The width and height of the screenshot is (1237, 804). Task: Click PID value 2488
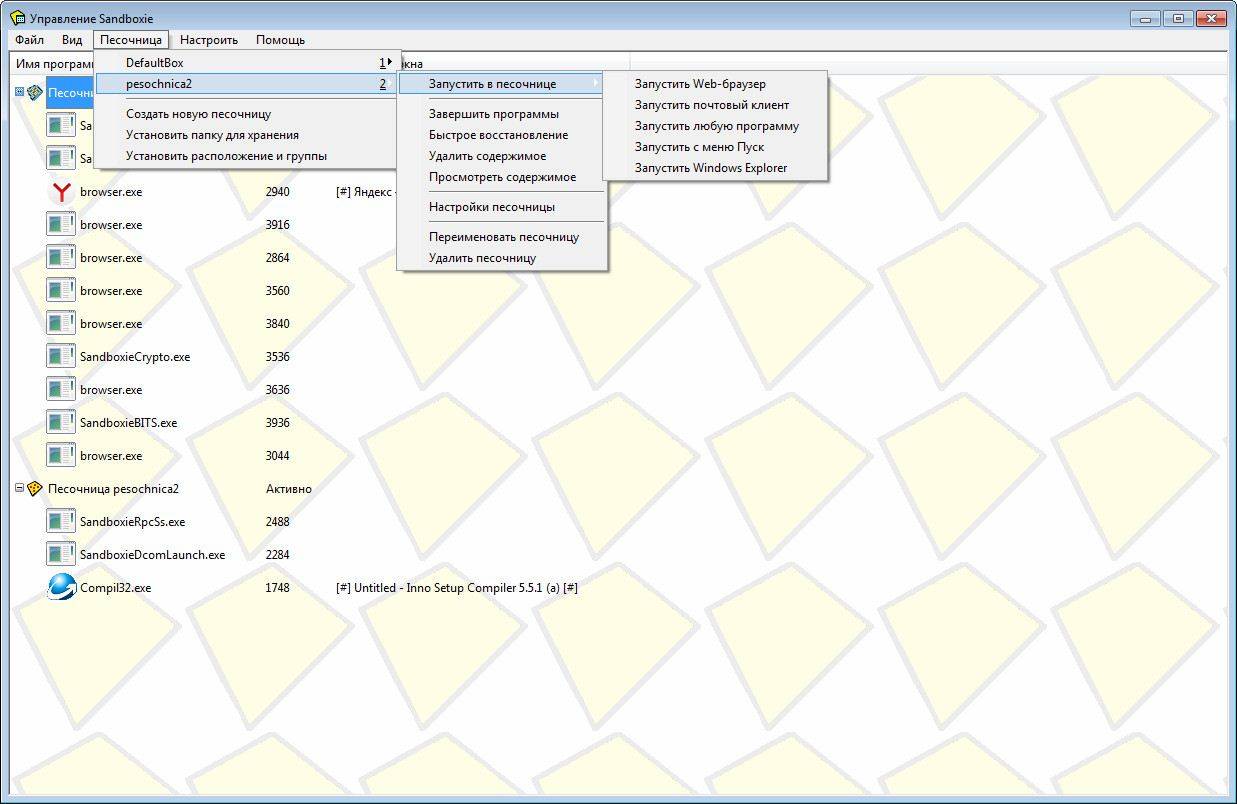point(278,522)
